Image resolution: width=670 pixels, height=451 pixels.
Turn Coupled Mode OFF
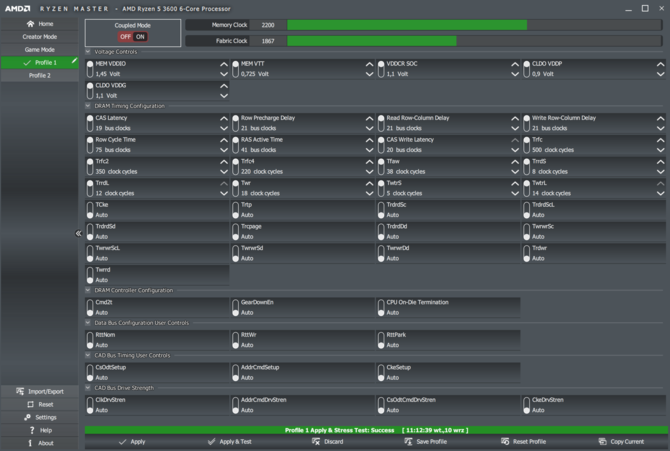coord(126,37)
